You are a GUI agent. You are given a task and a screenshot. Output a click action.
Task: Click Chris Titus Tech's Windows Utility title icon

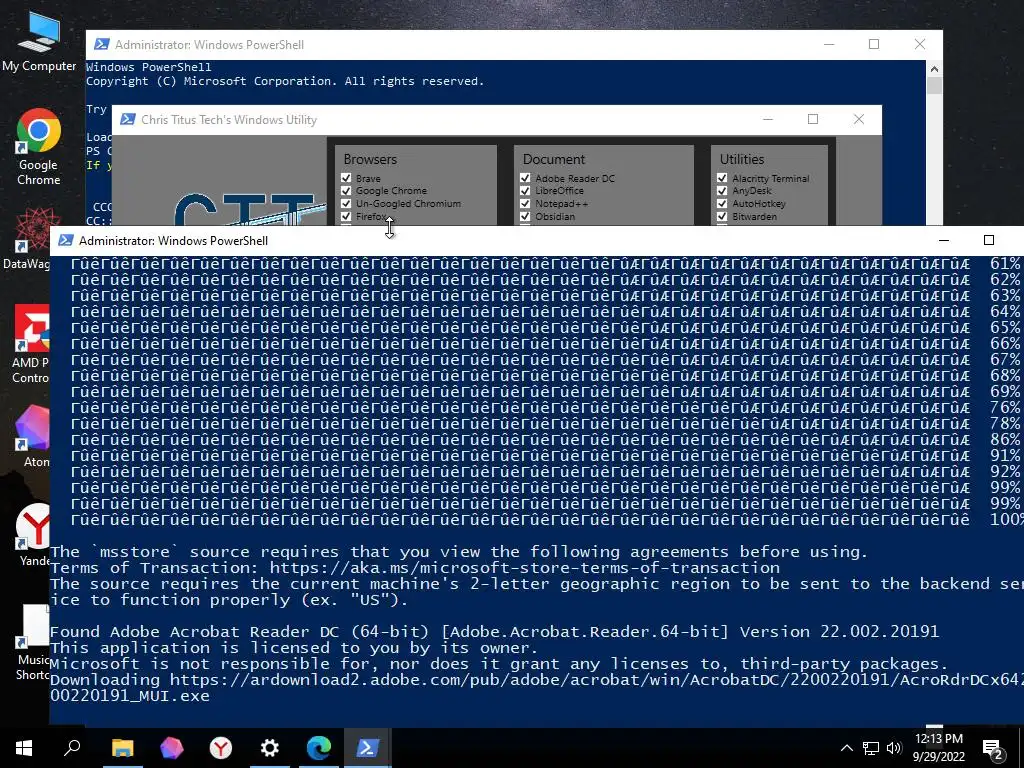tap(128, 120)
